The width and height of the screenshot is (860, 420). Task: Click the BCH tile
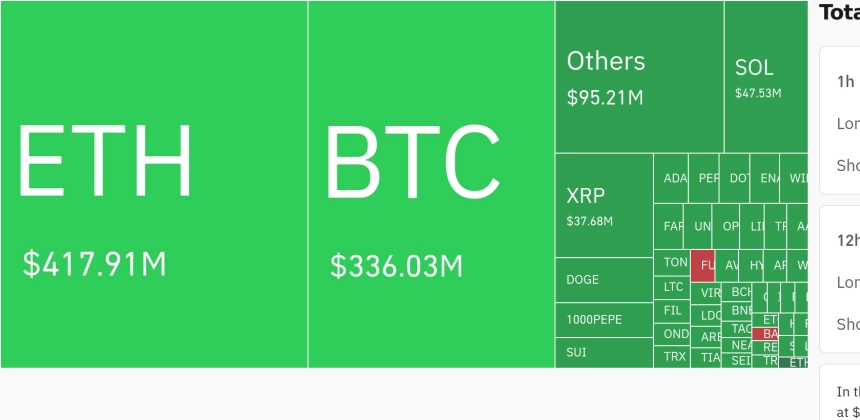pos(737,292)
